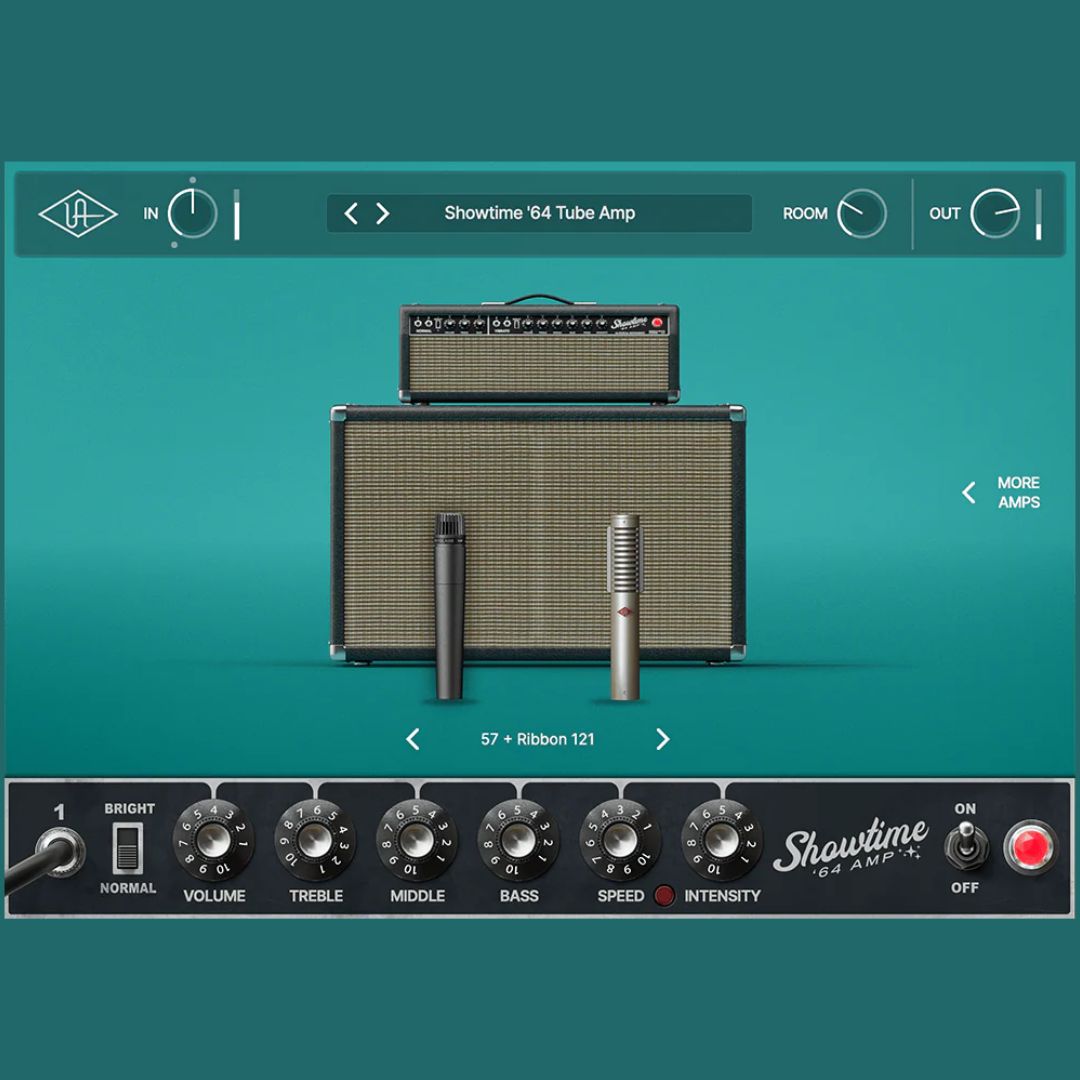Click the output level meter bar

[x=1039, y=214]
